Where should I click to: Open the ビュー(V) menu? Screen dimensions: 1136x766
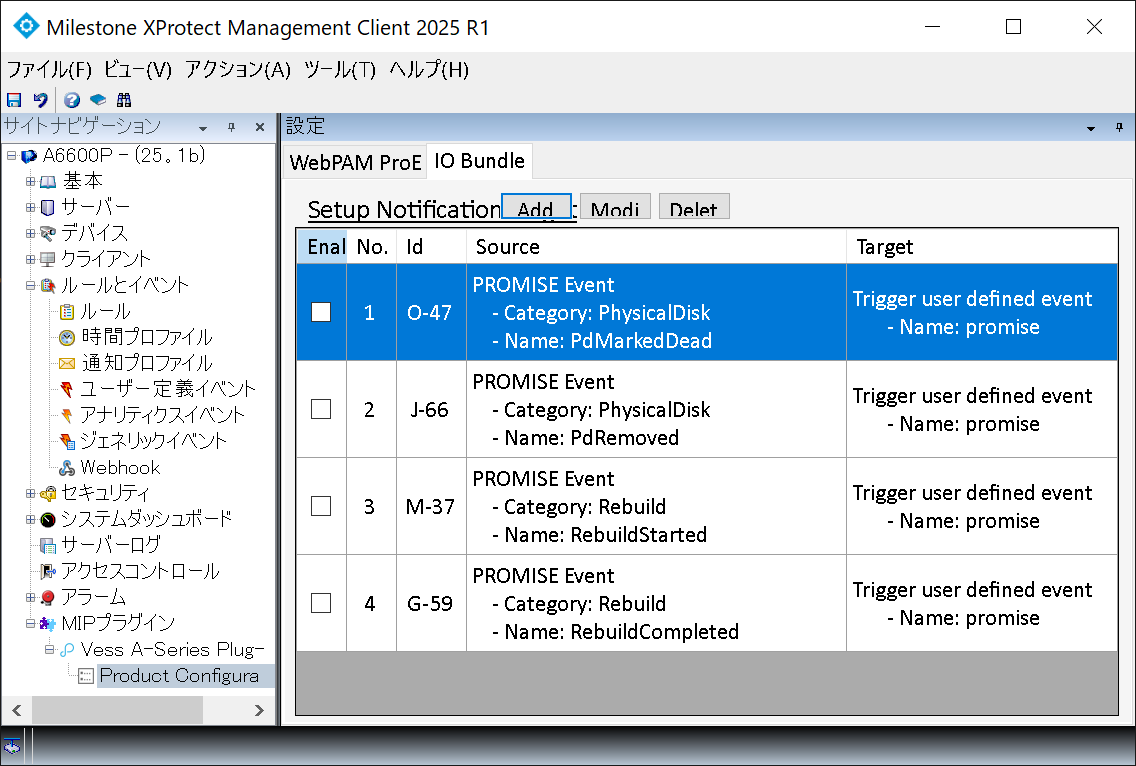click(138, 70)
